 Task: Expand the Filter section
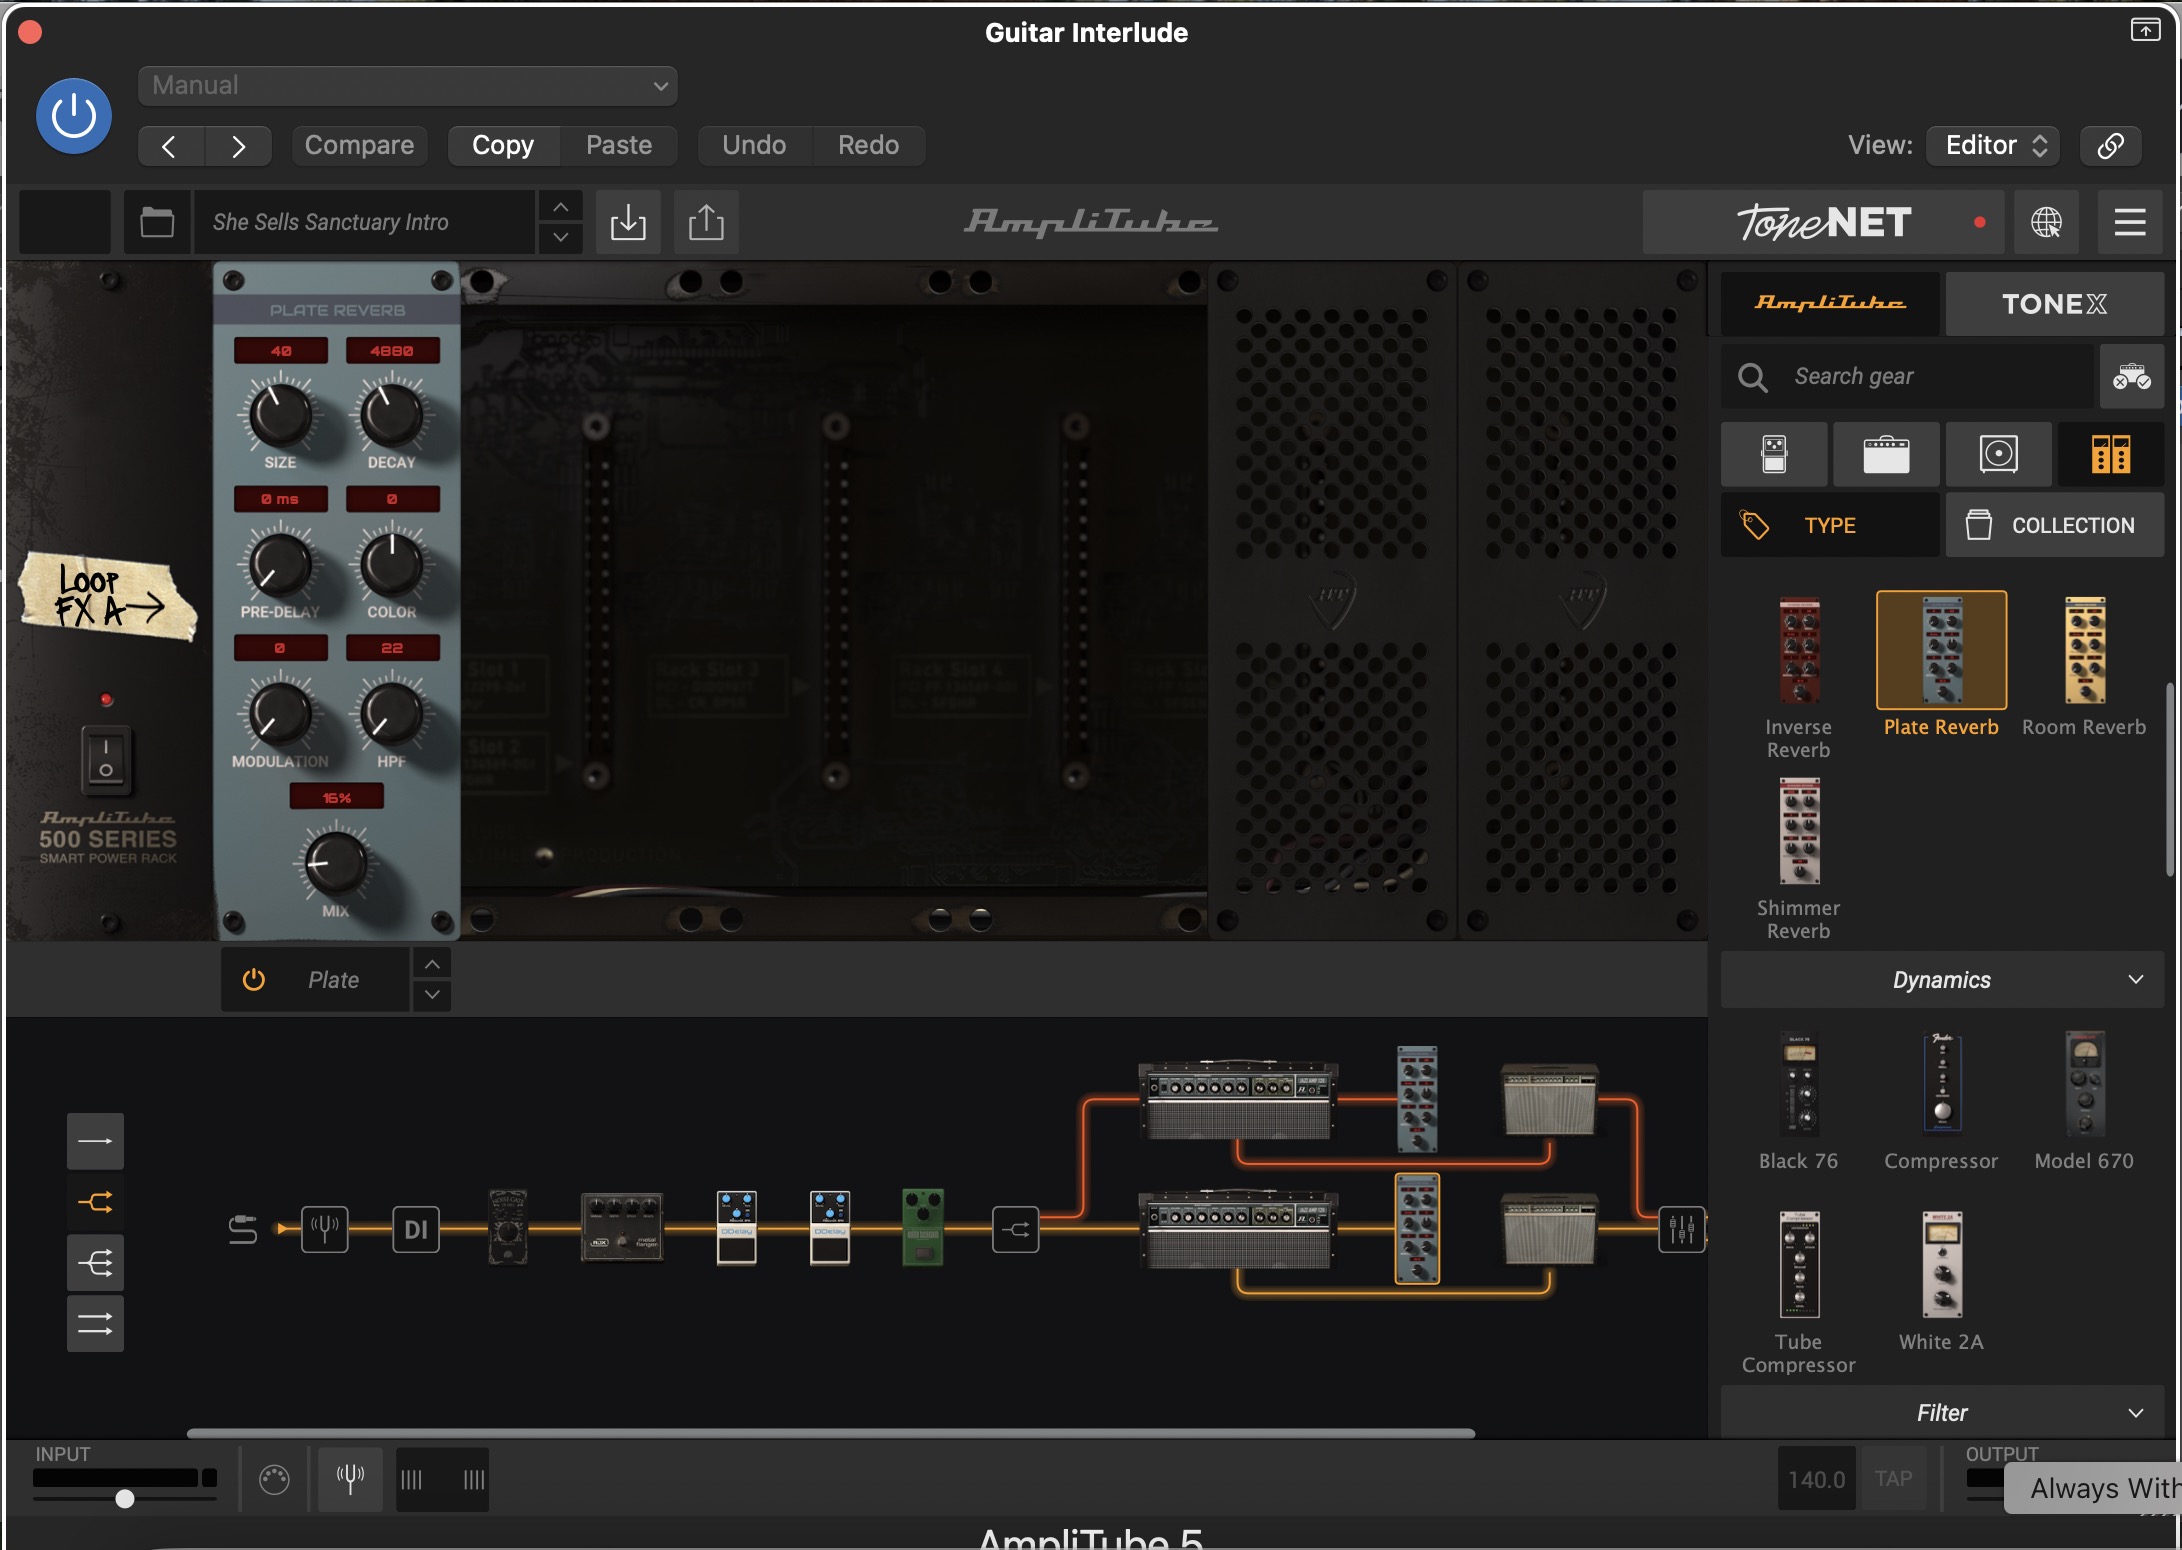pos(1941,1413)
